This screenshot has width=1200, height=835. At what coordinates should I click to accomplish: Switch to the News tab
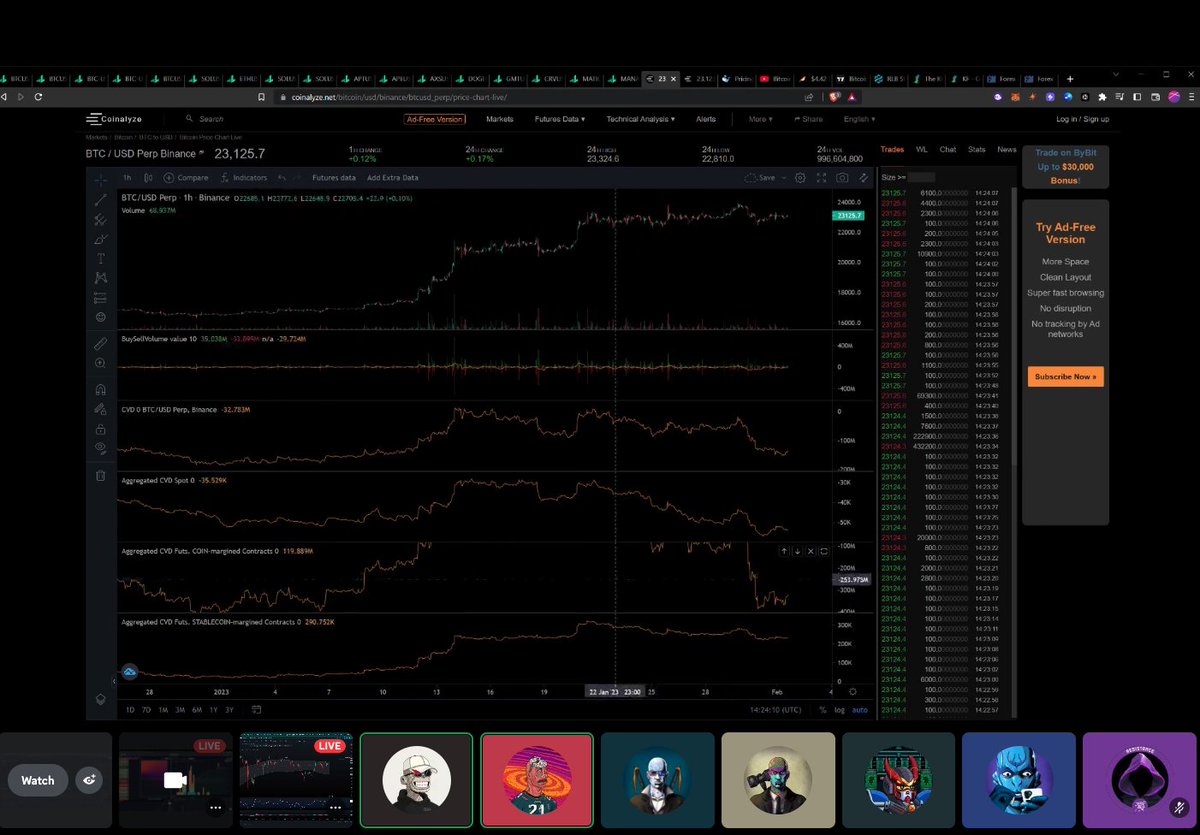pos(1006,149)
